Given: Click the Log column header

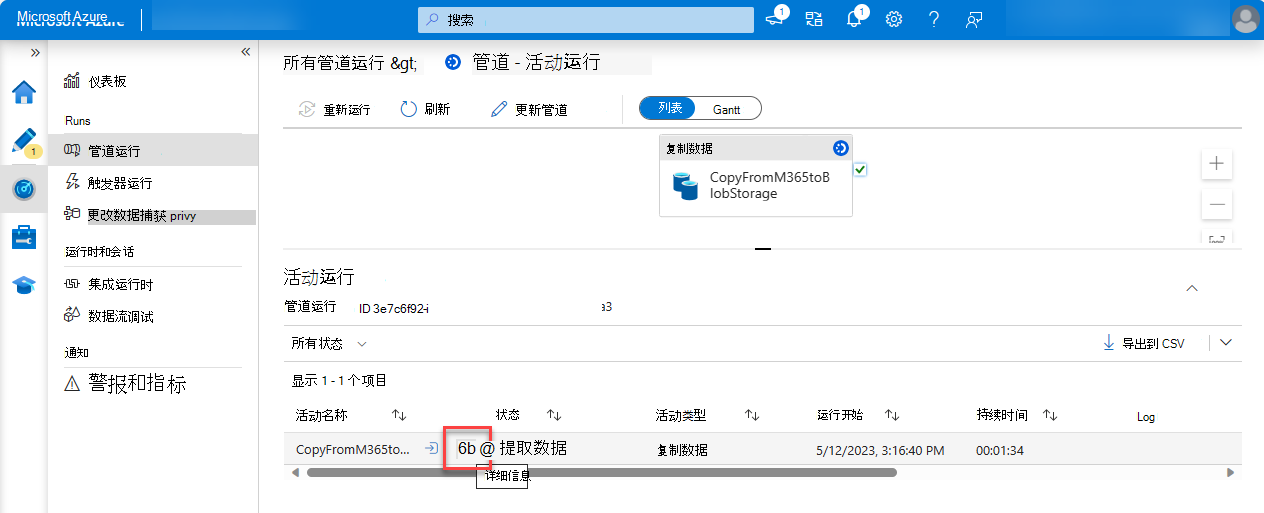Looking at the screenshot, I should coord(1146,416).
